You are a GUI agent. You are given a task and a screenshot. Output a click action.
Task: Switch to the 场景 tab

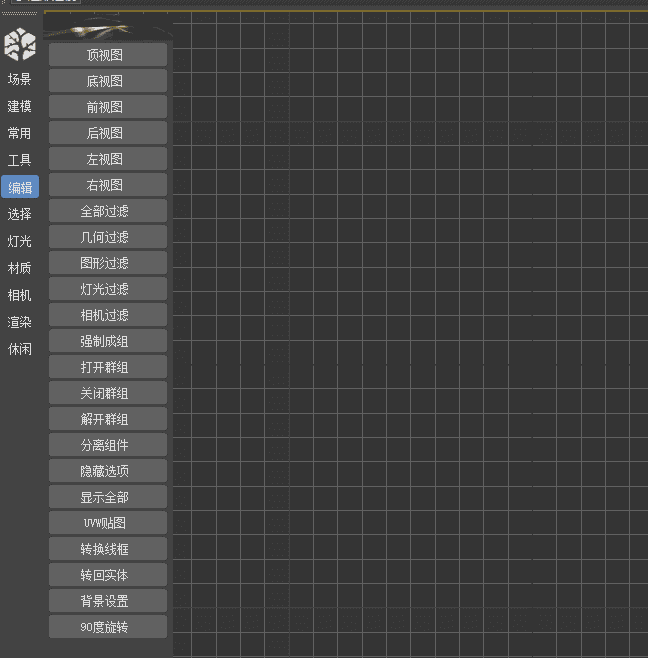click(x=20, y=79)
